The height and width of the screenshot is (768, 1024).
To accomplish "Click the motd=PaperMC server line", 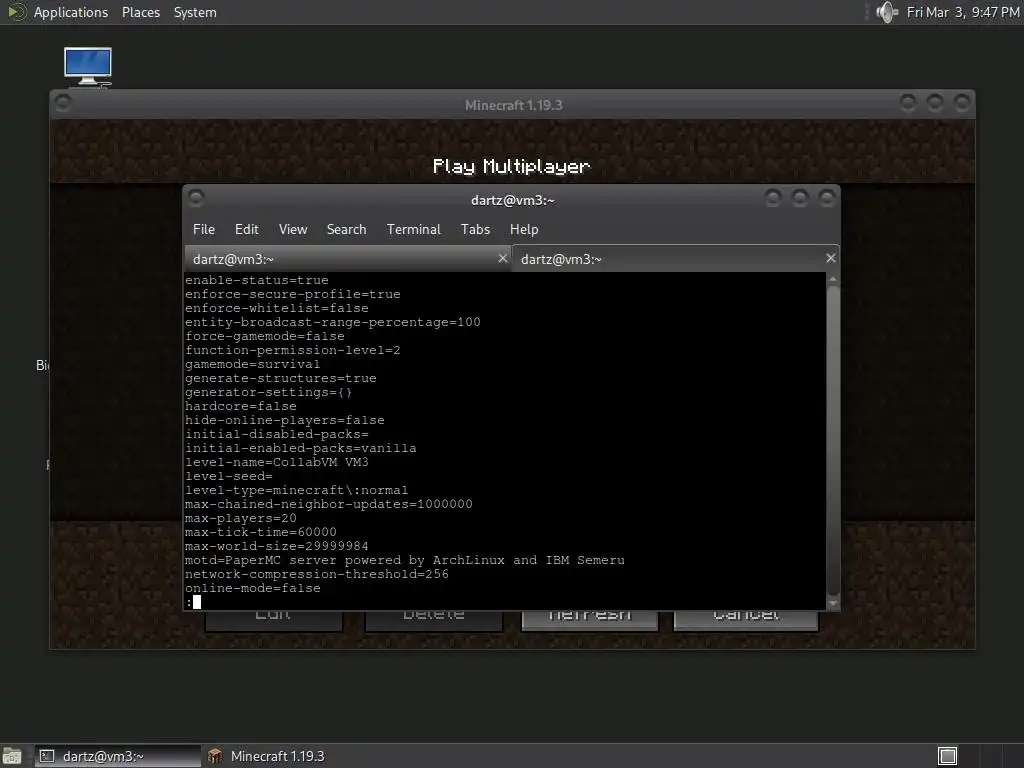I will click(405, 560).
